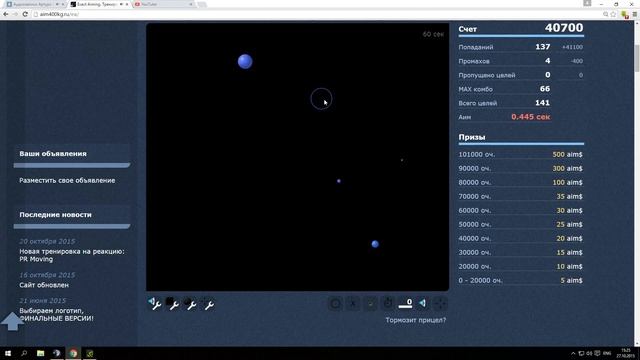Click the restart power icon below game
The height and width of the screenshot is (360, 640).
388,303
